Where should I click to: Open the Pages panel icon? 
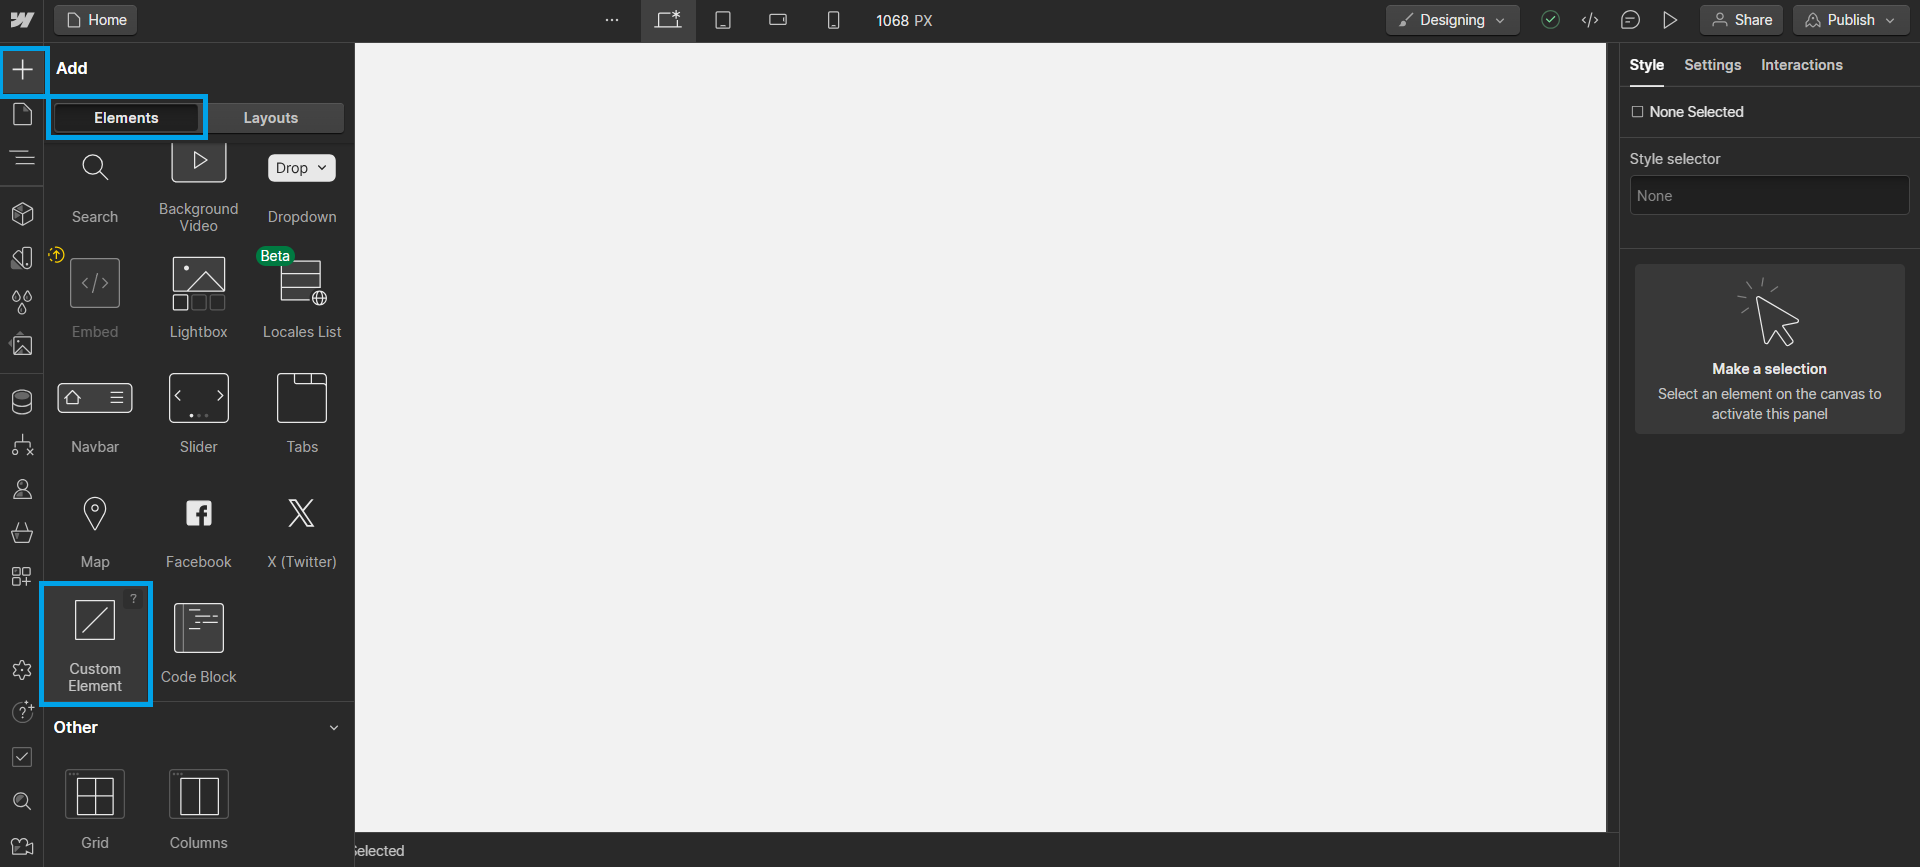pyautogui.click(x=22, y=114)
